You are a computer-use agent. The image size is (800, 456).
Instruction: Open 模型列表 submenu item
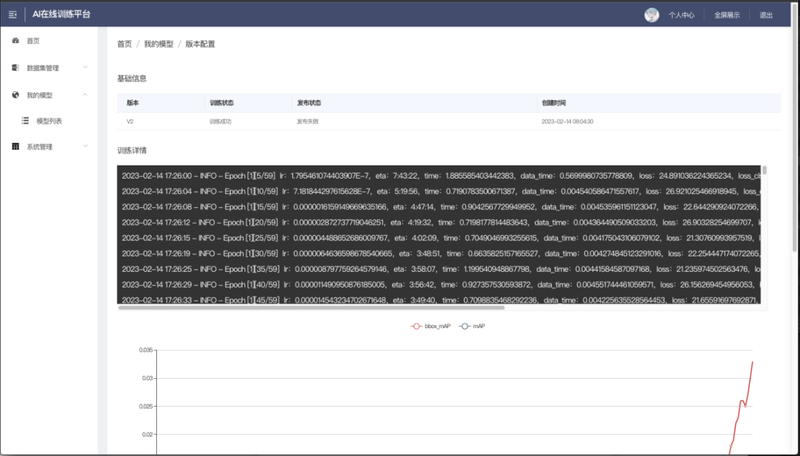[49, 121]
